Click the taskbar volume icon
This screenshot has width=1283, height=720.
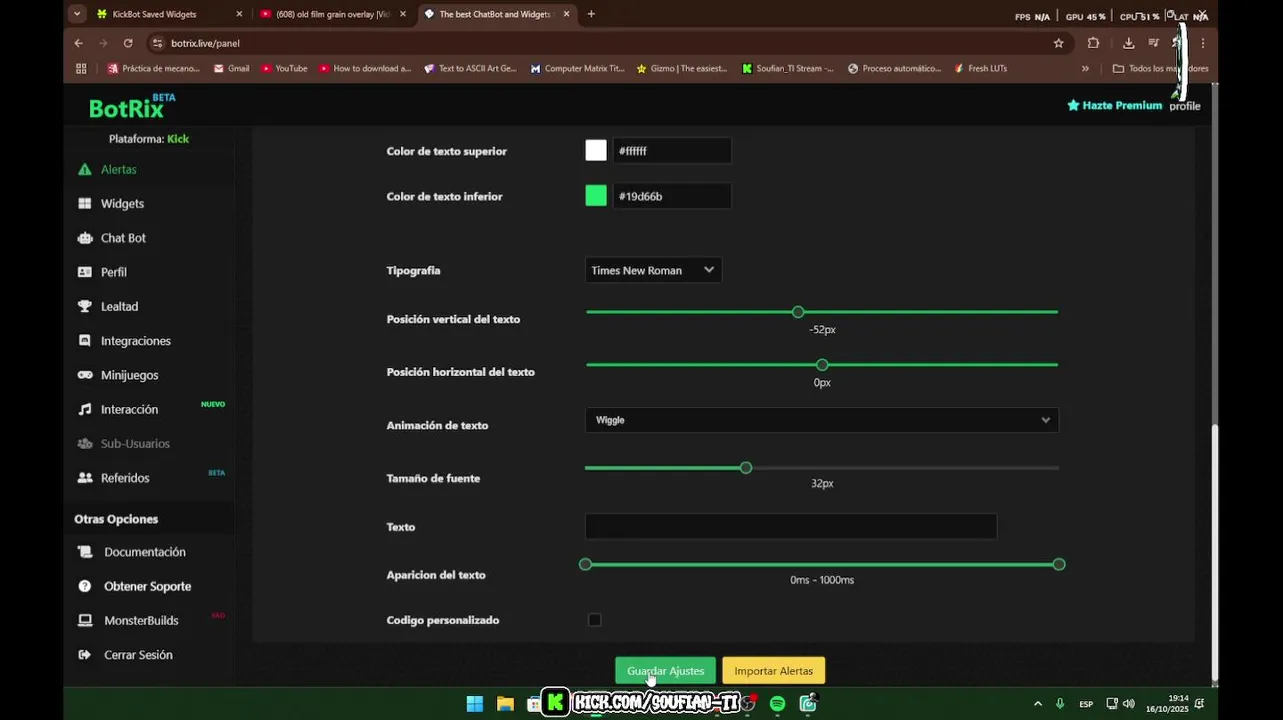pos(1129,704)
